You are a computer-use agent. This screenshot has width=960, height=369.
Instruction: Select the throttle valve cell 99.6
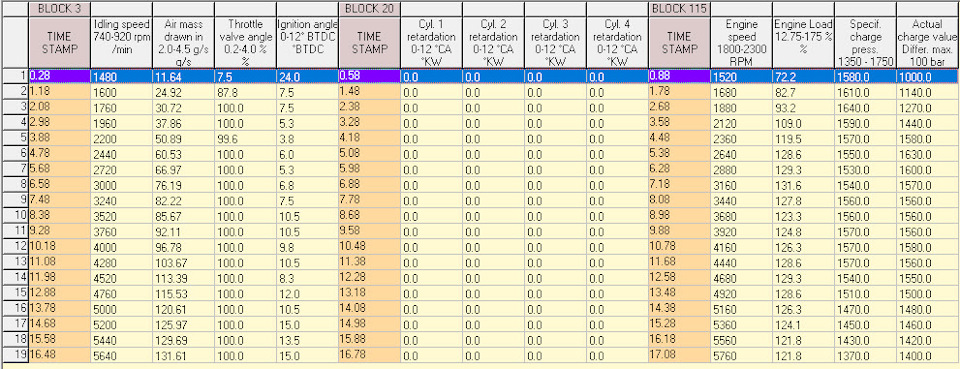point(245,138)
